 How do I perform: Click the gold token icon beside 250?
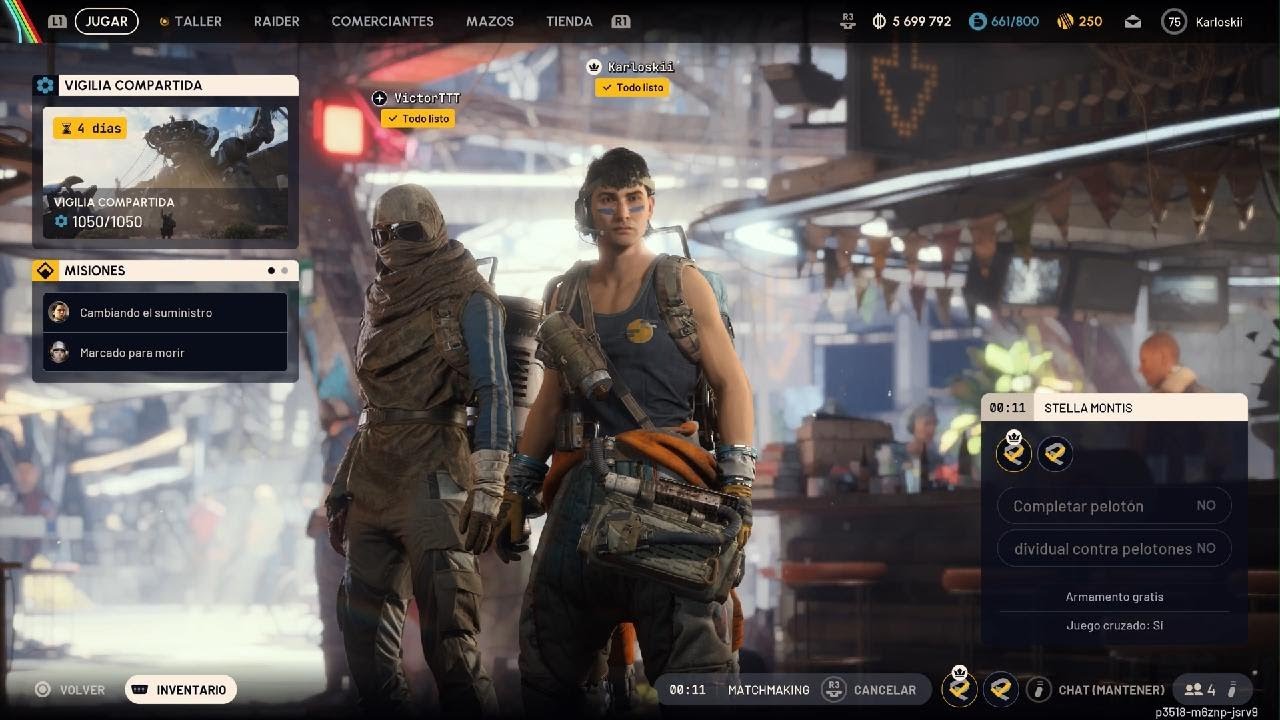tap(1063, 21)
